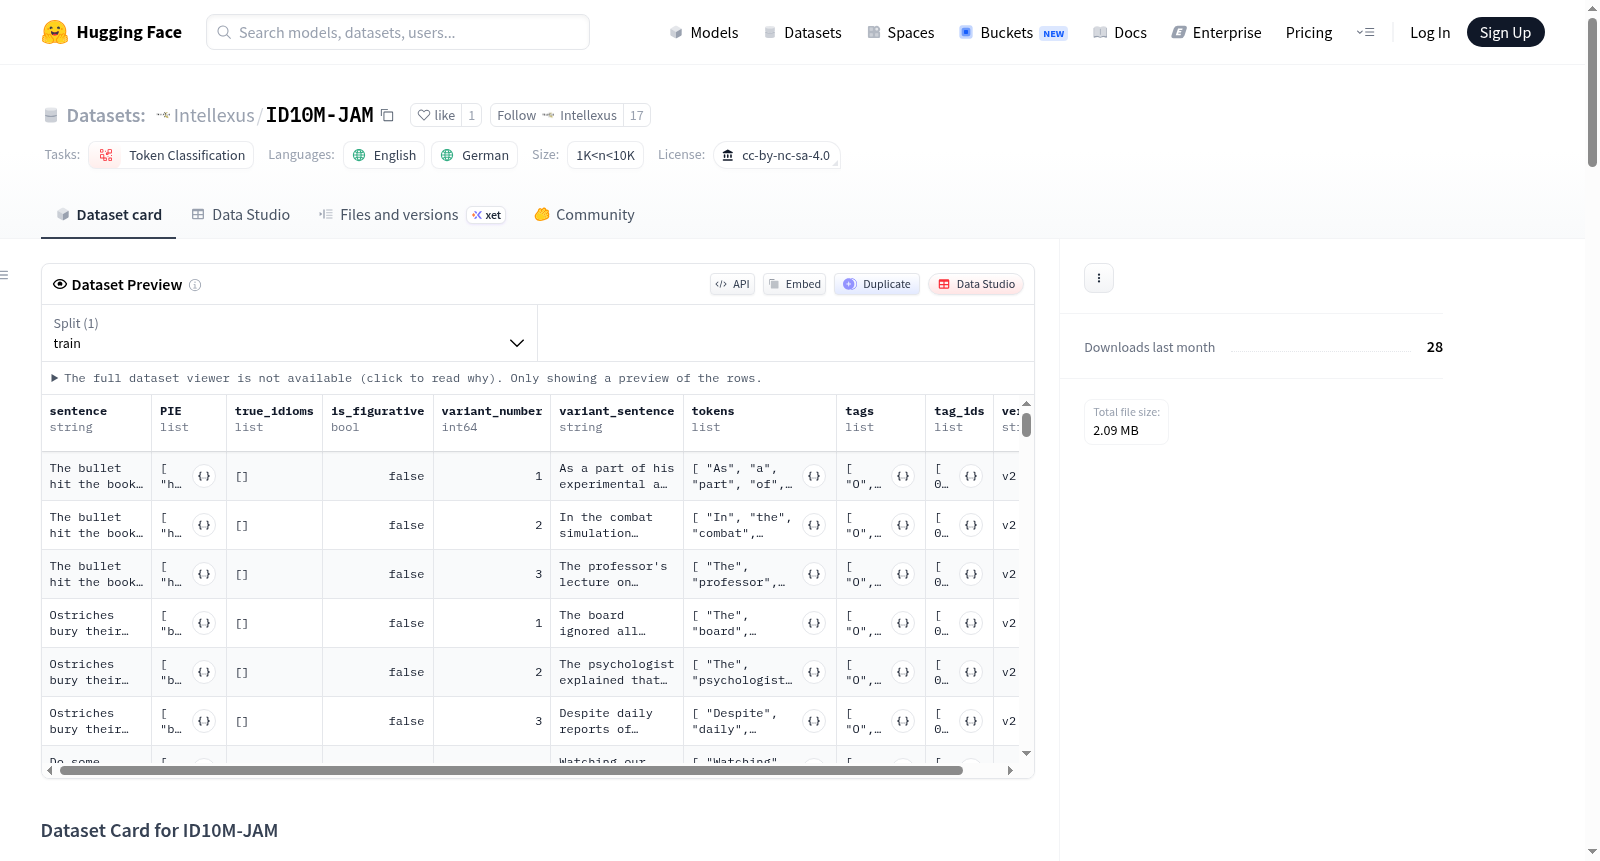
Task: Open Enterprise in top navigation
Action: click(1216, 32)
